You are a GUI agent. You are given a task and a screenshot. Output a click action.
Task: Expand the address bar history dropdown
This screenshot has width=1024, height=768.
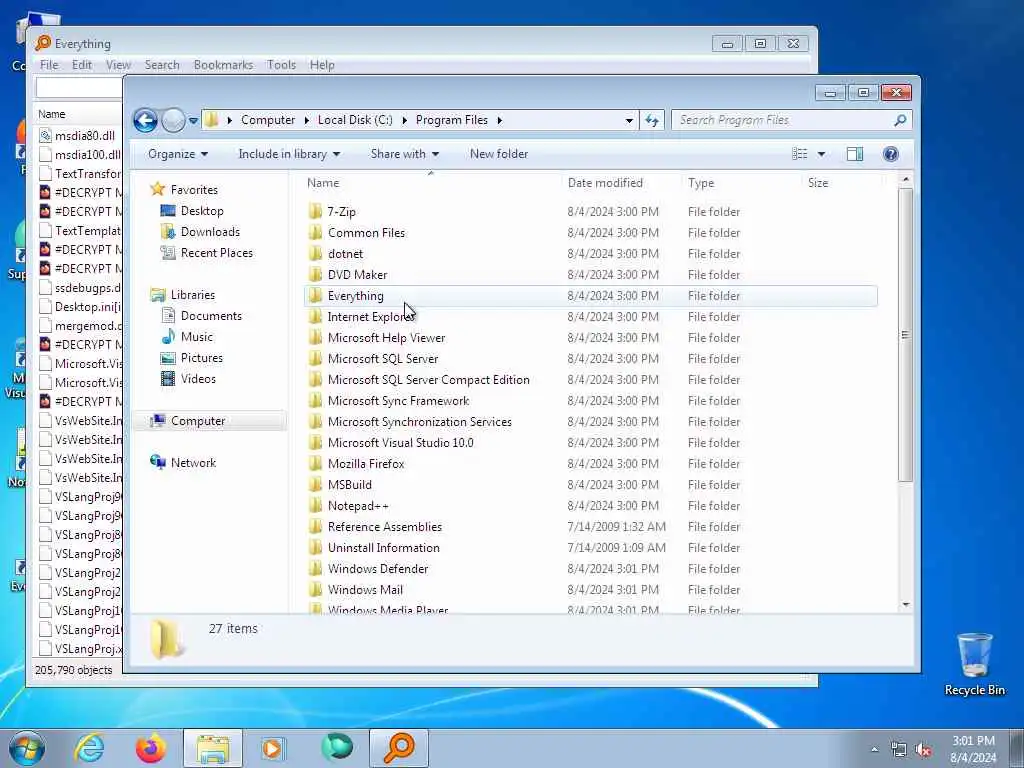click(629, 121)
